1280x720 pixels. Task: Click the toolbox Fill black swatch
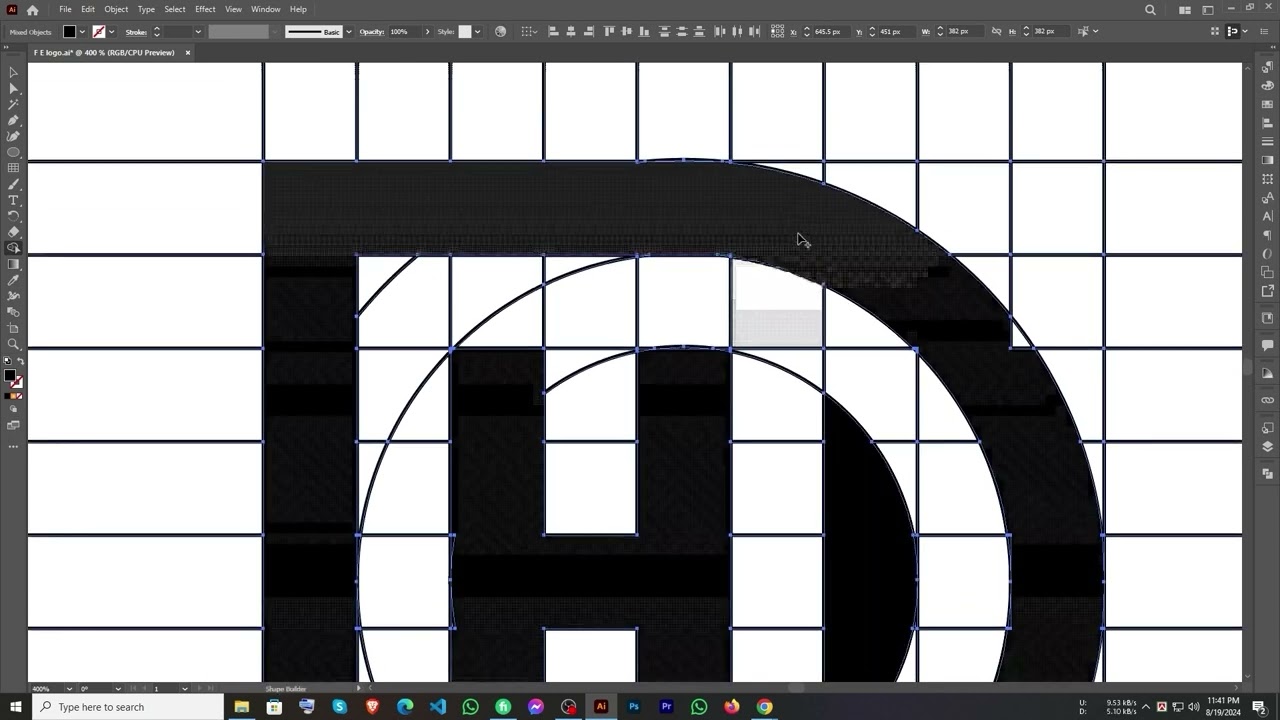coord(9,376)
